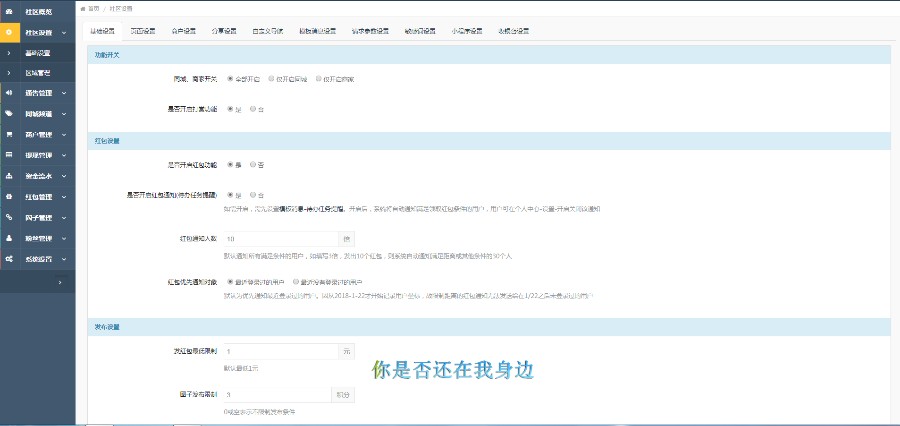
Task: Click the shop cart icon for 商户管理
Action: [x=9, y=134]
